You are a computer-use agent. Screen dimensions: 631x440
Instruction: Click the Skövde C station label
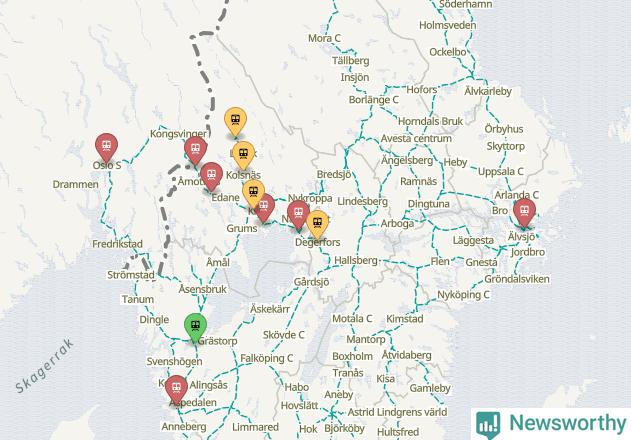[284, 335]
